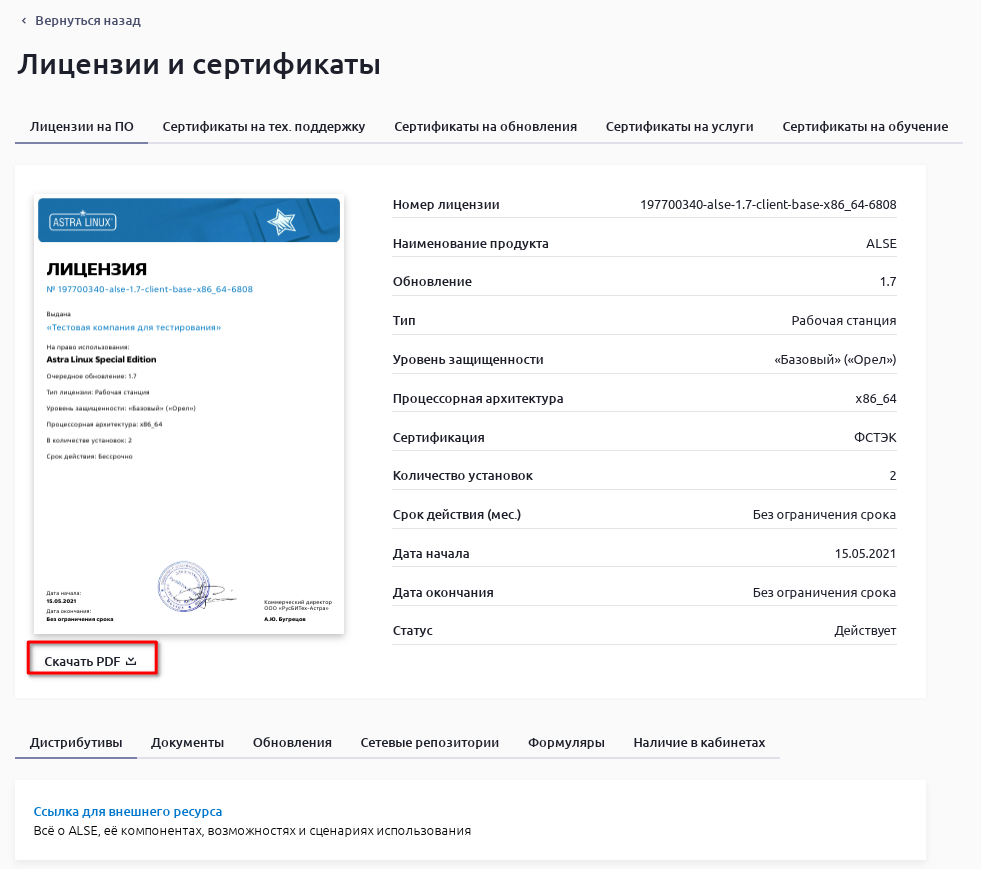Follow "Ссылка для внешнего ресурса" link

click(x=128, y=811)
